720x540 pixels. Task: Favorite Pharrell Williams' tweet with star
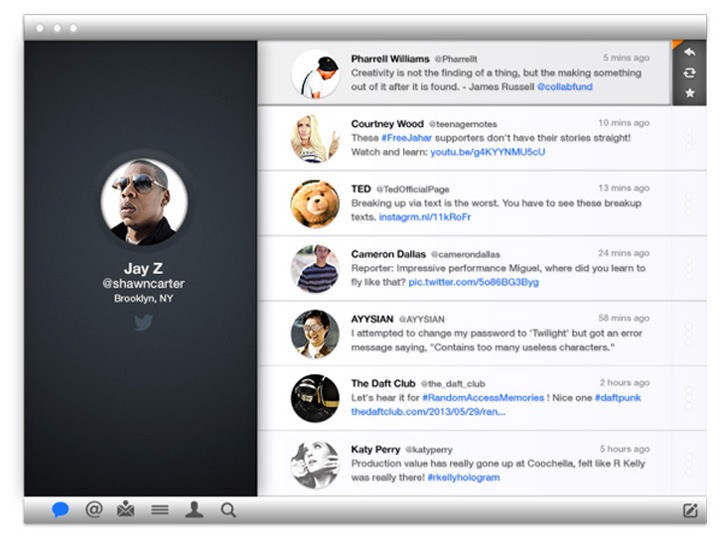point(689,93)
